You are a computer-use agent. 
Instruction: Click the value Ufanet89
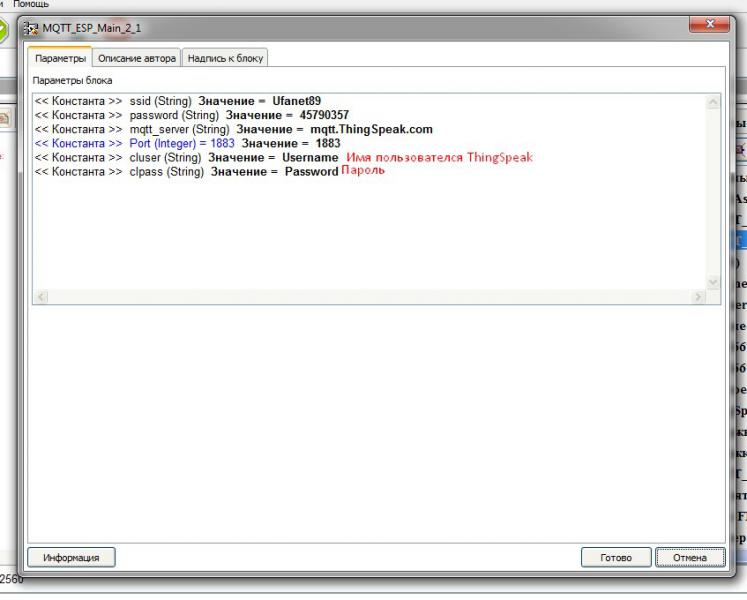pyautogui.click(x=296, y=102)
